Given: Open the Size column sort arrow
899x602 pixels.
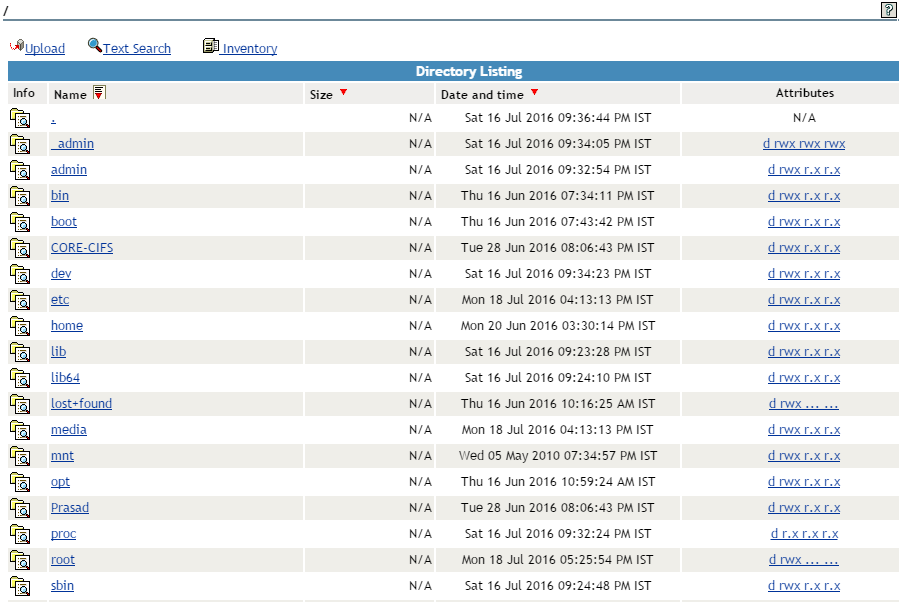Looking at the screenshot, I should tap(344, 92).
